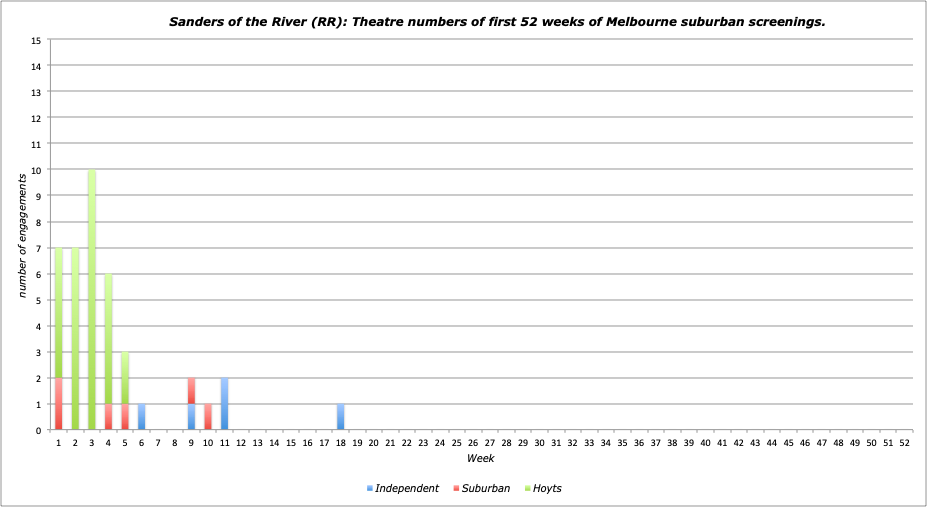
Task: Click the blue Independent bar at week 11
Action: pos(224,404)
